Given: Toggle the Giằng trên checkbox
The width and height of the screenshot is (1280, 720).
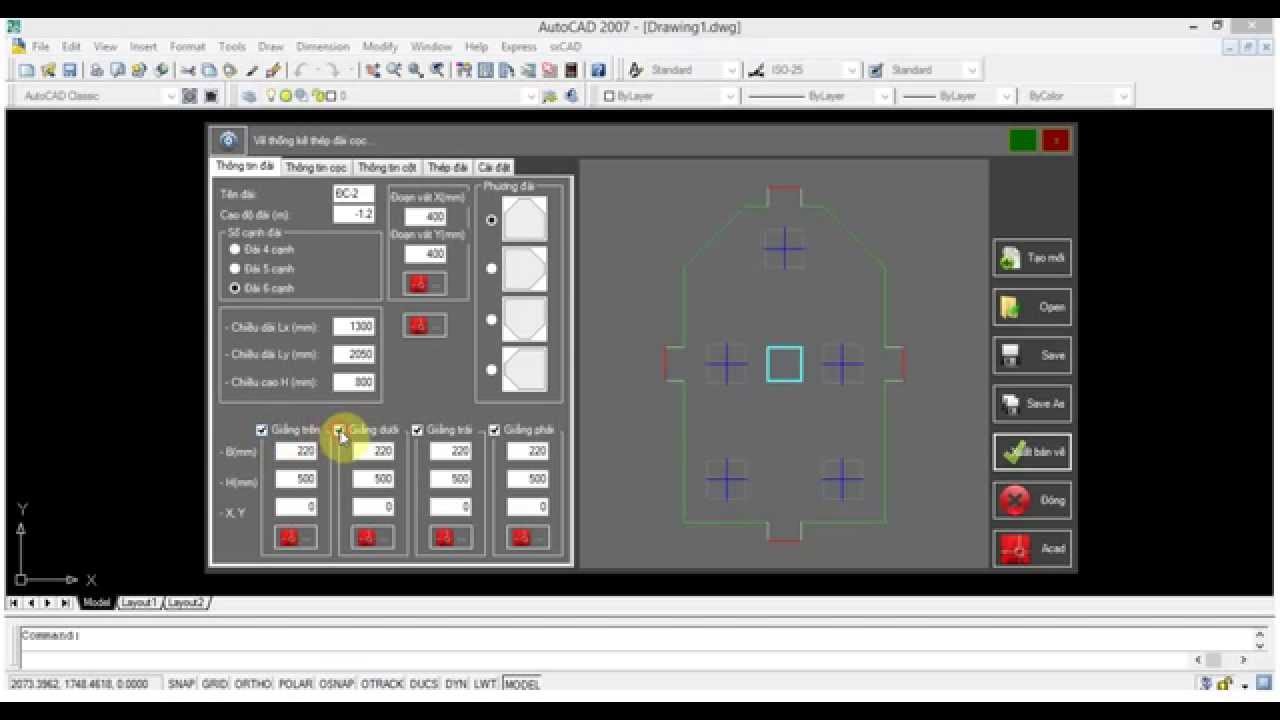Looking at the screenshot, I should [262, 430].
